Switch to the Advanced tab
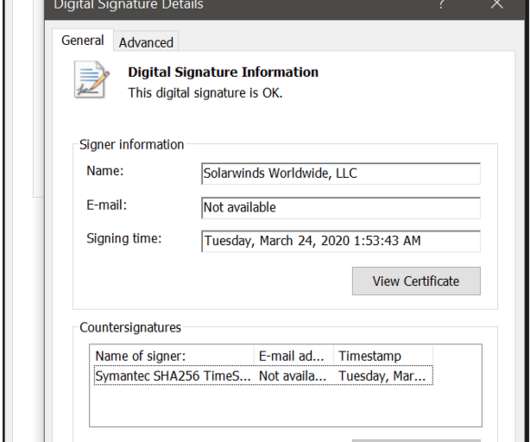The height and width of the screenshot is (442, 530). (x=146, y=43)
